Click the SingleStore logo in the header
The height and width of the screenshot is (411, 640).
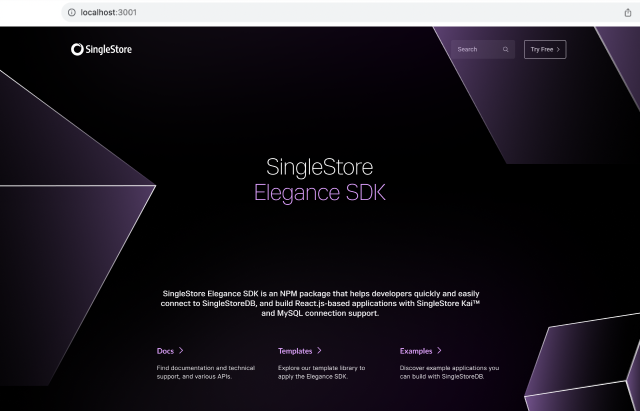(x=101, y=49)
